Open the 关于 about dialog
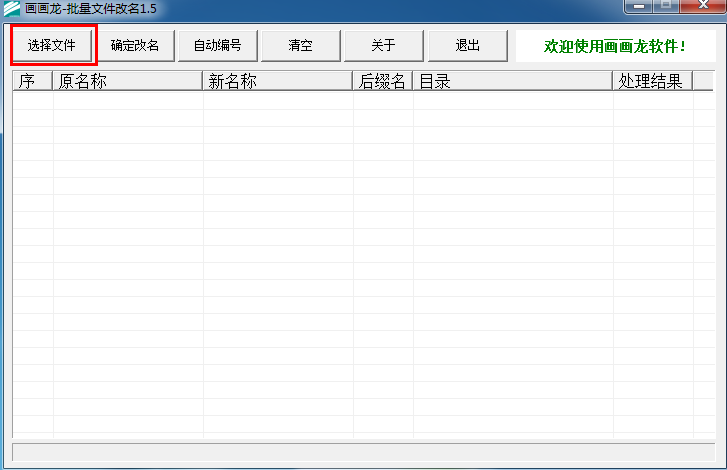The width and height of the screenshot is (727, 470). tap(384, 45)
